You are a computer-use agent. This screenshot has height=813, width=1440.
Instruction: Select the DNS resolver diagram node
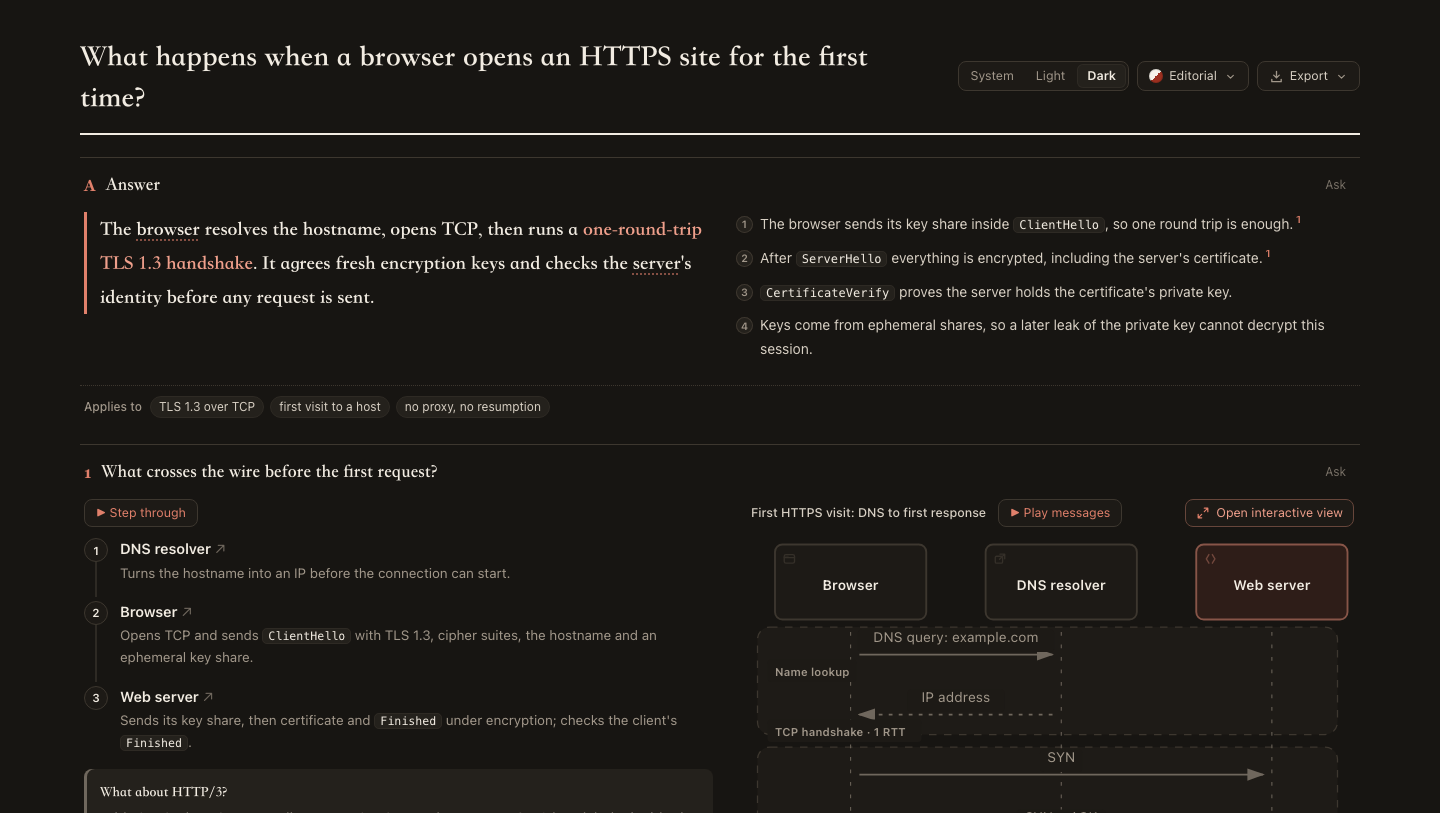(1061, 582)
